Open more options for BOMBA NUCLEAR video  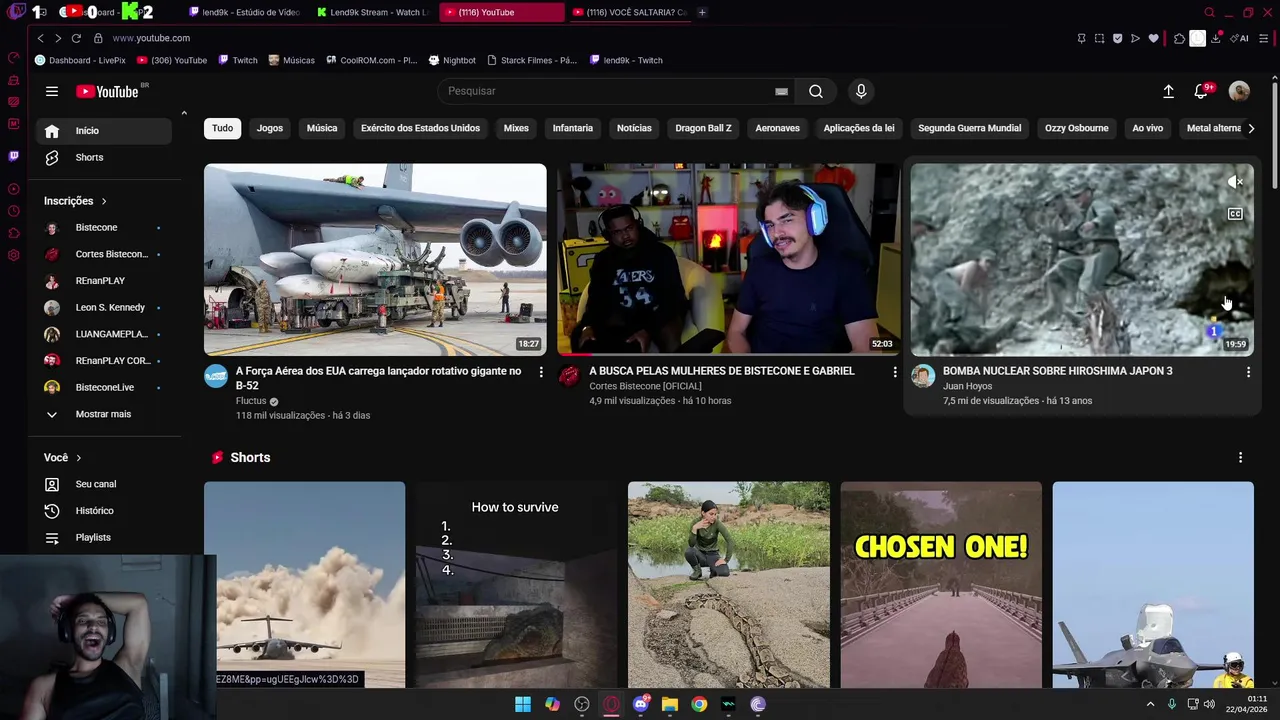[1248, 372]
